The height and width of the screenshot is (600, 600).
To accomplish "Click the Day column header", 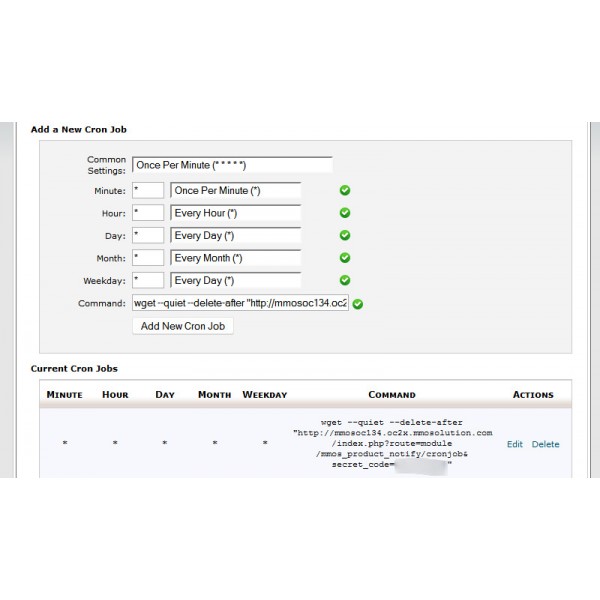I will [165, 395].
